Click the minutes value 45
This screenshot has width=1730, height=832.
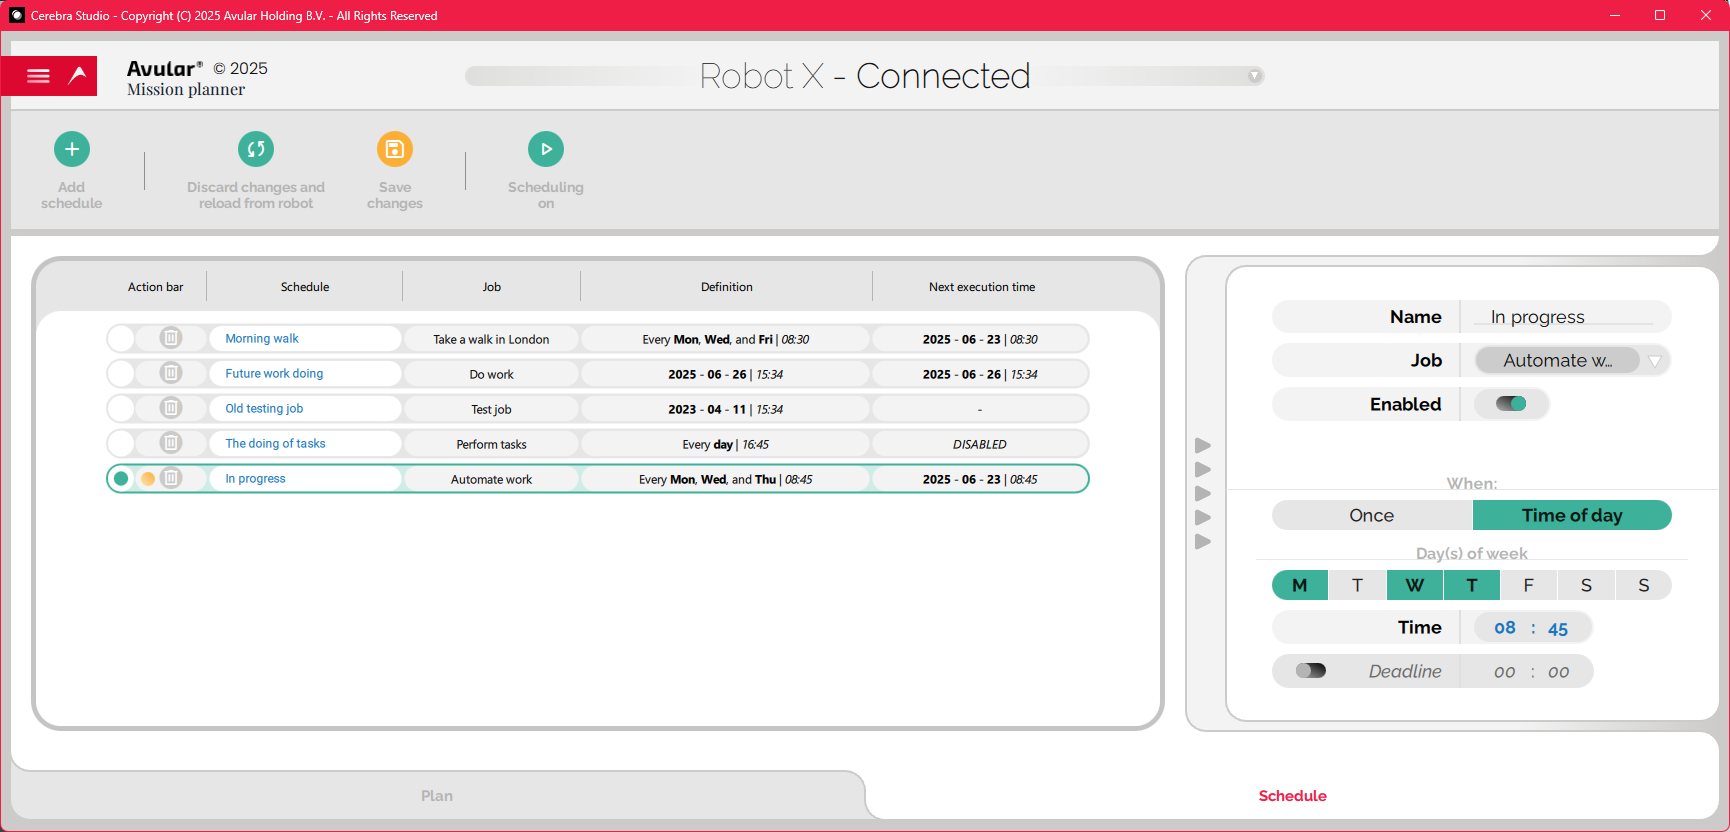tap(1558, 629)
